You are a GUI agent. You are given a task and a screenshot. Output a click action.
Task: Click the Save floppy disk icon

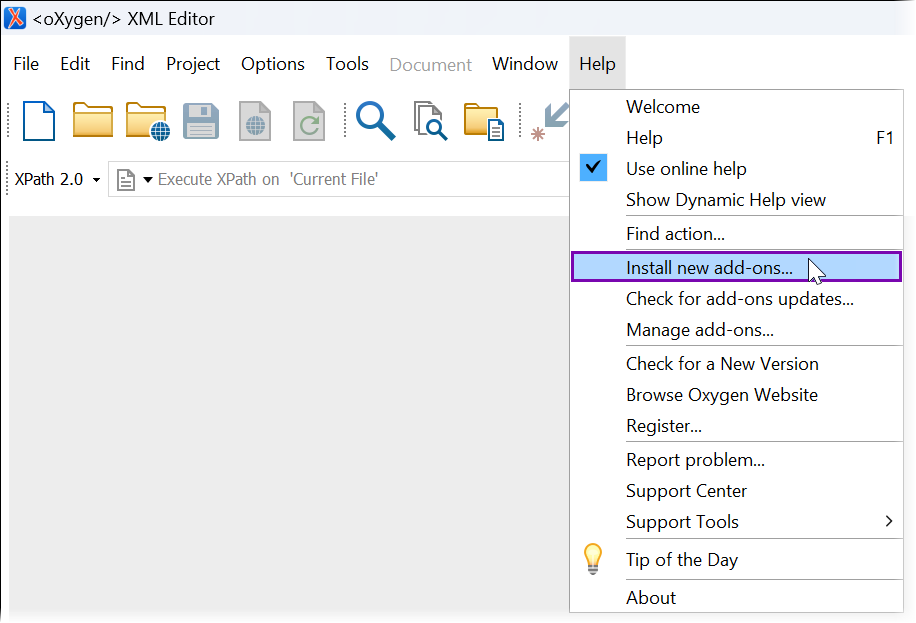pyautogui.click(x=201, y=121)
